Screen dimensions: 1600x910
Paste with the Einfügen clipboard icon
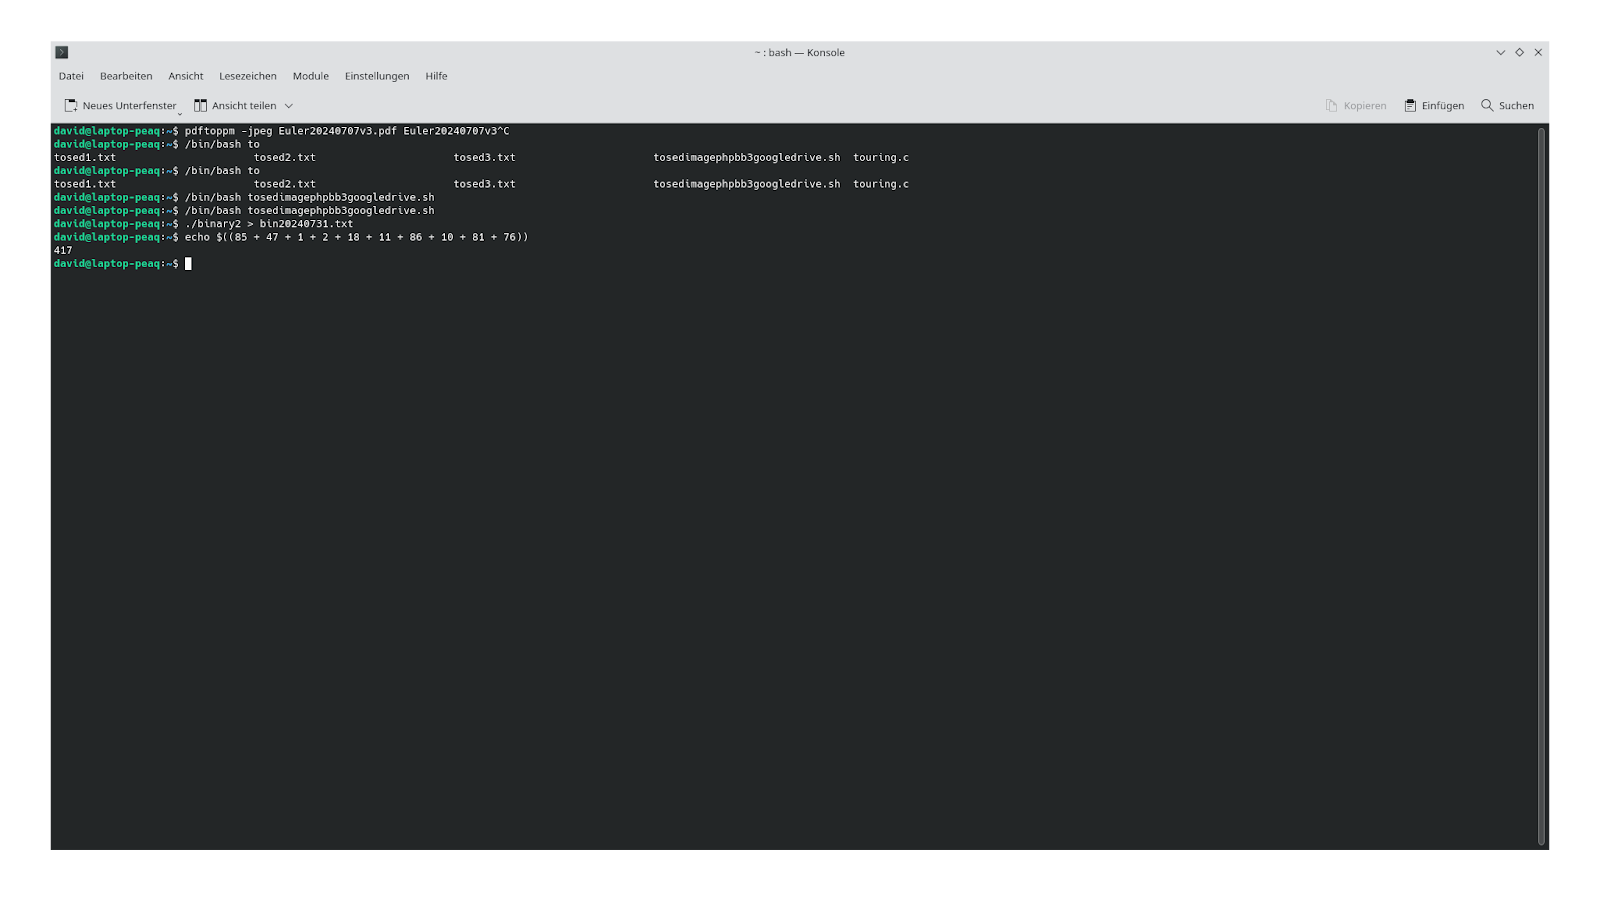click(x=1410, y=106)
